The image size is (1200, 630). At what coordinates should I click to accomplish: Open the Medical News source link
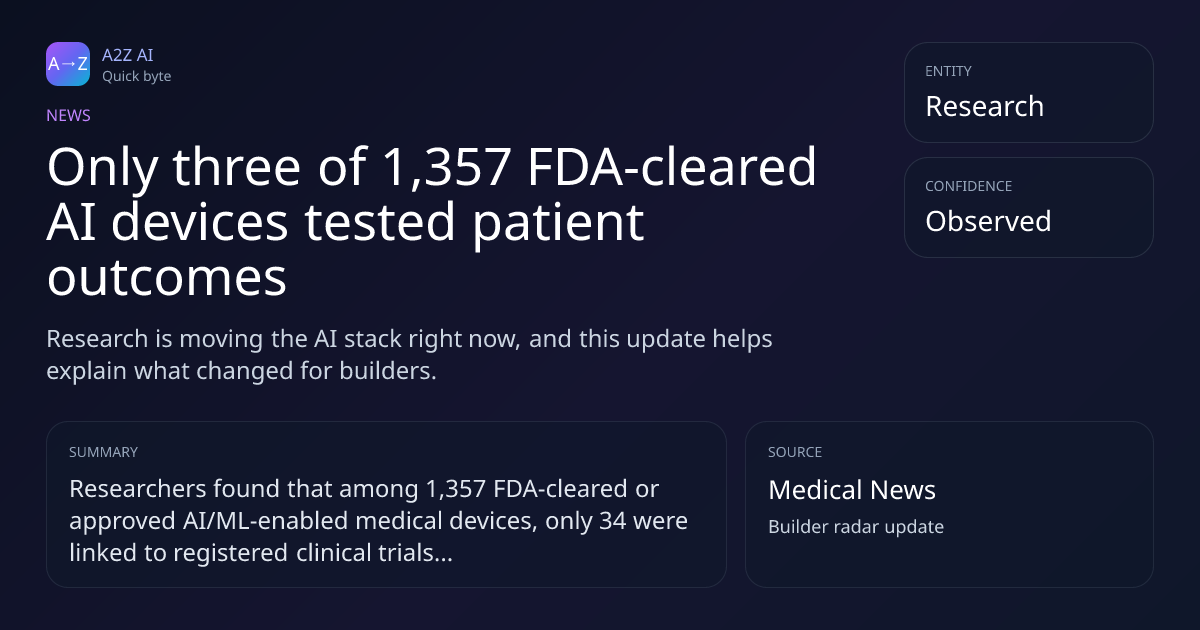tap(852, 490)
